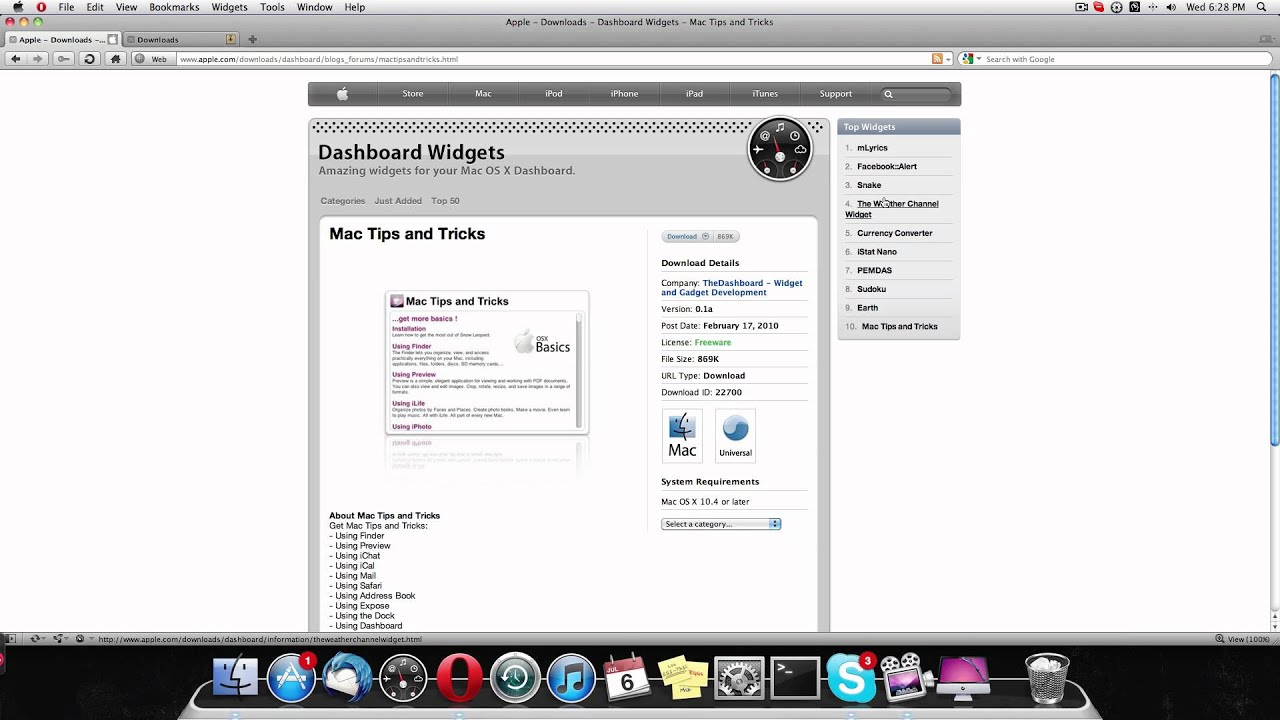Viewport: 1280px width, 720px height.
Task: Open the Select a category dropdown
Action: (x=721, y=524)
